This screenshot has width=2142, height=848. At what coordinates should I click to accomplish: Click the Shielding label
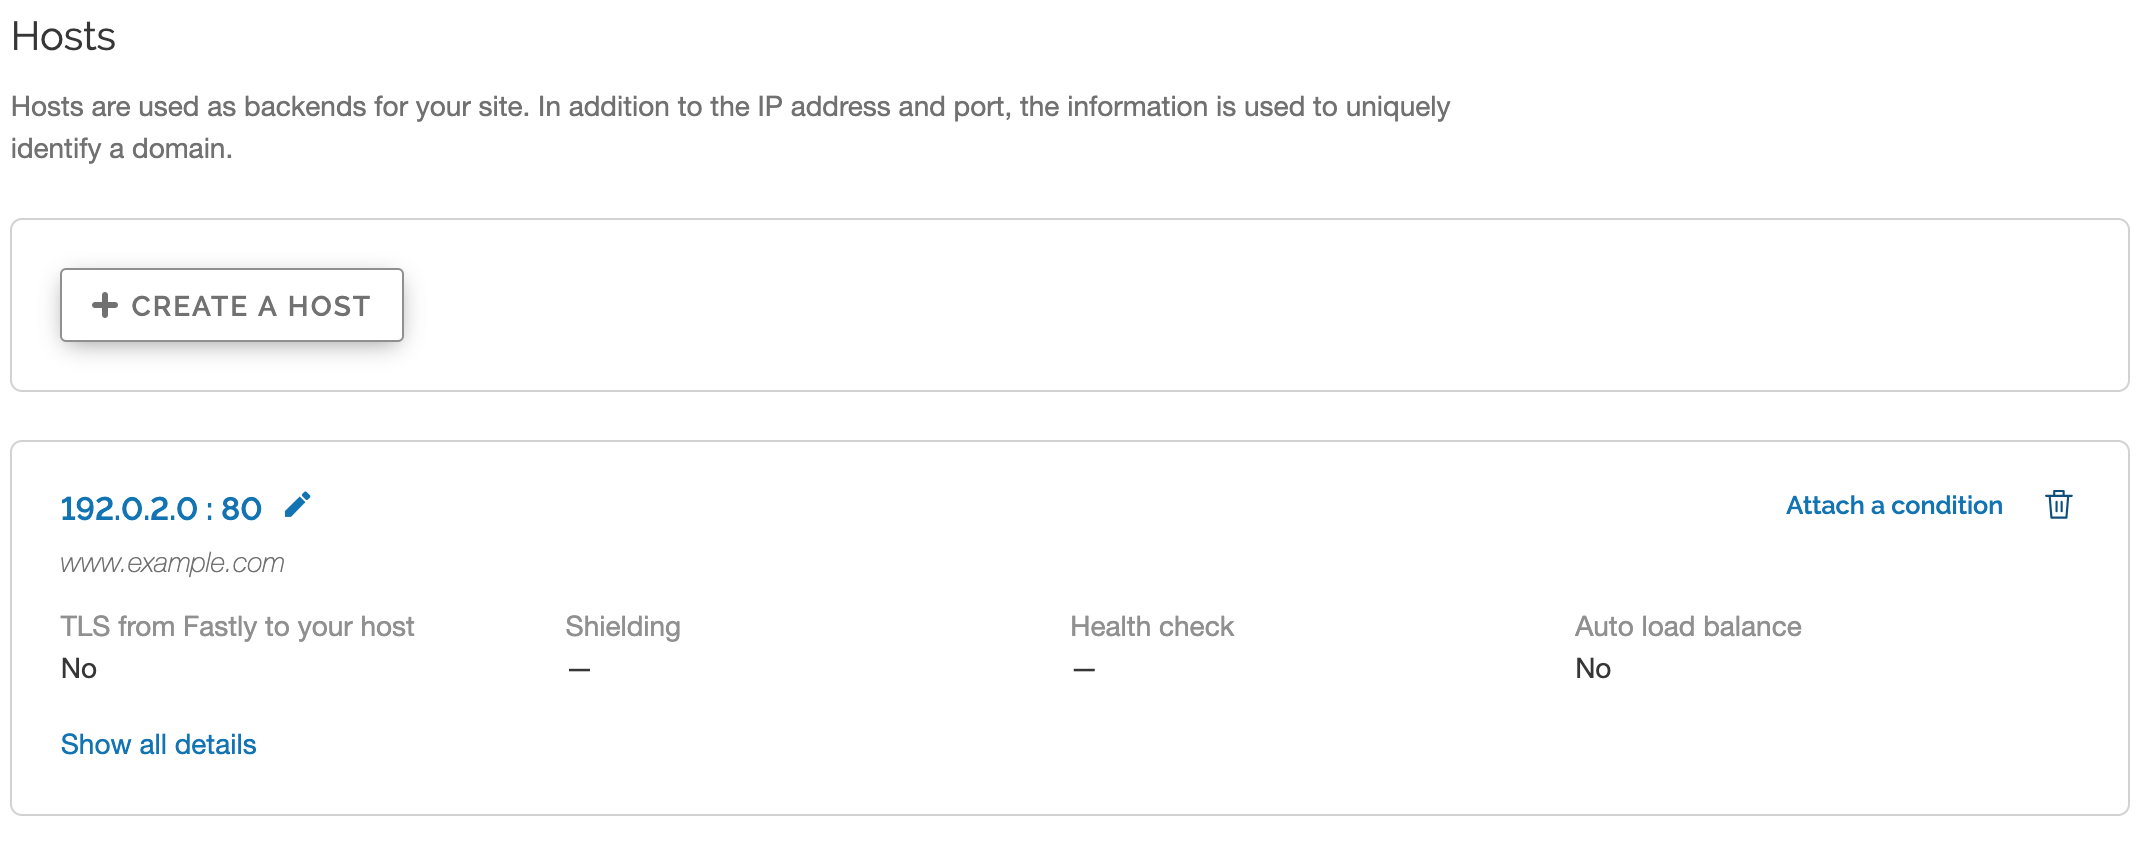[622, 626]
